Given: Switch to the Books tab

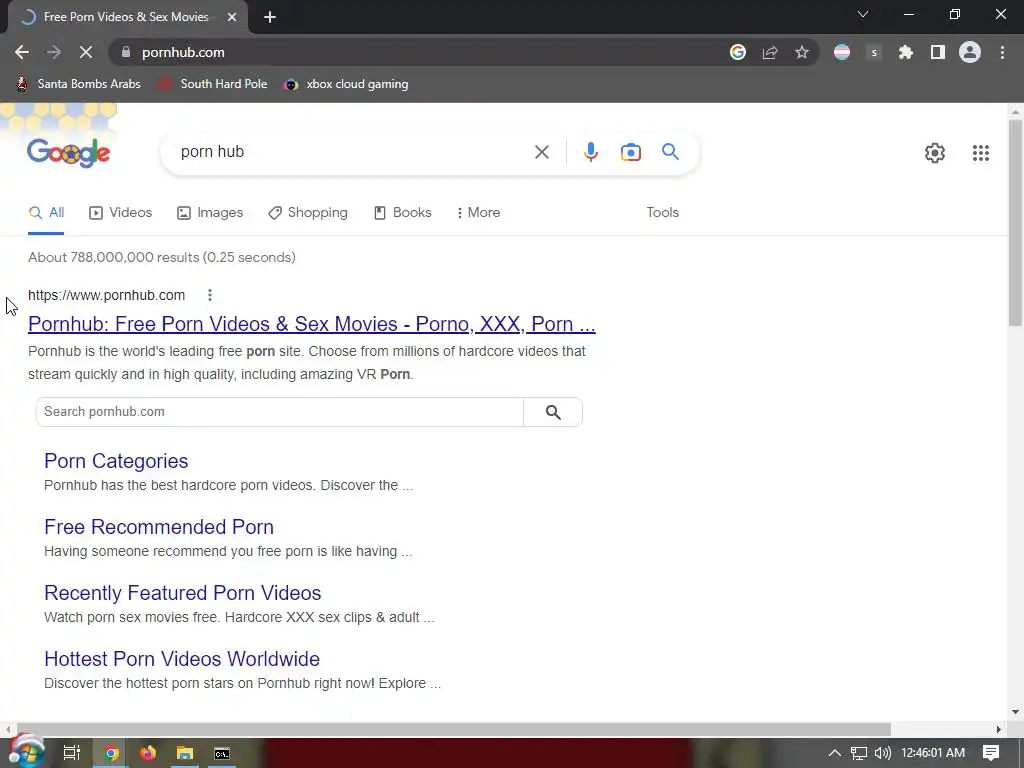Looking at the screenshot, I should pyautogui.click(x=402, y=213).
